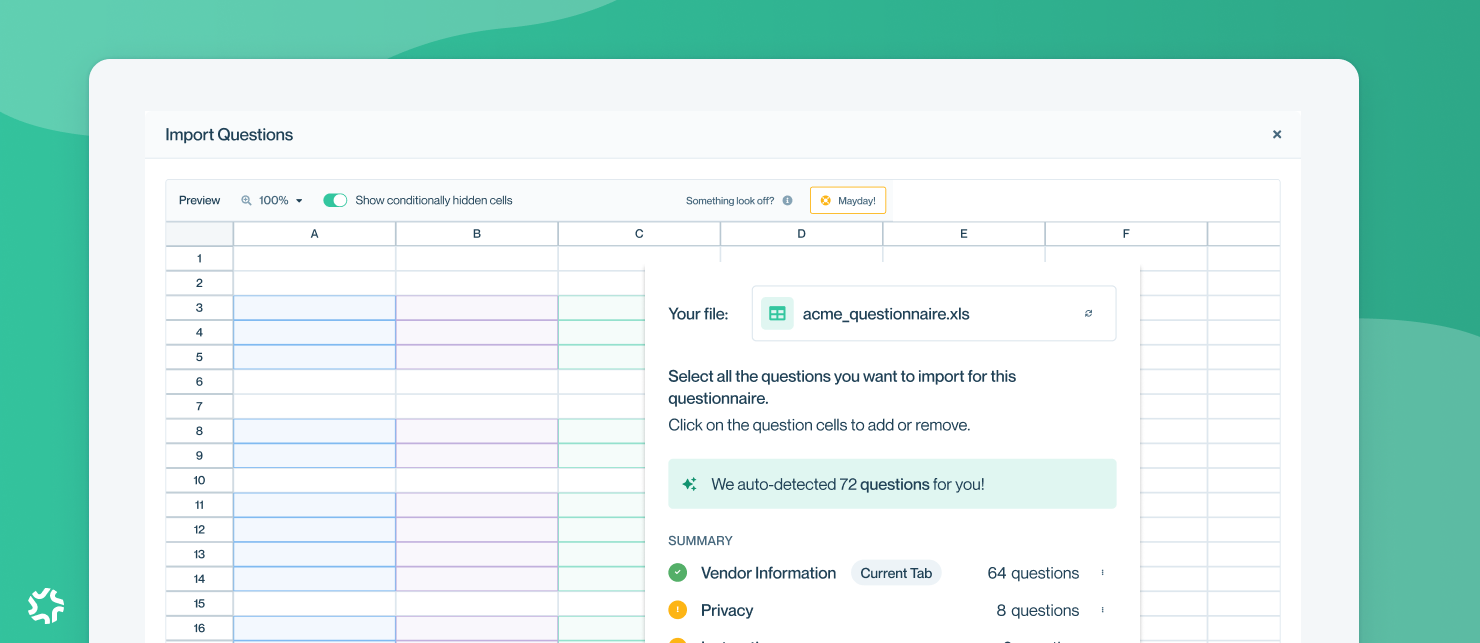Click the select-all corner of the grid
Viewport: 1480px width, 643px height.
tap(199, 234)
